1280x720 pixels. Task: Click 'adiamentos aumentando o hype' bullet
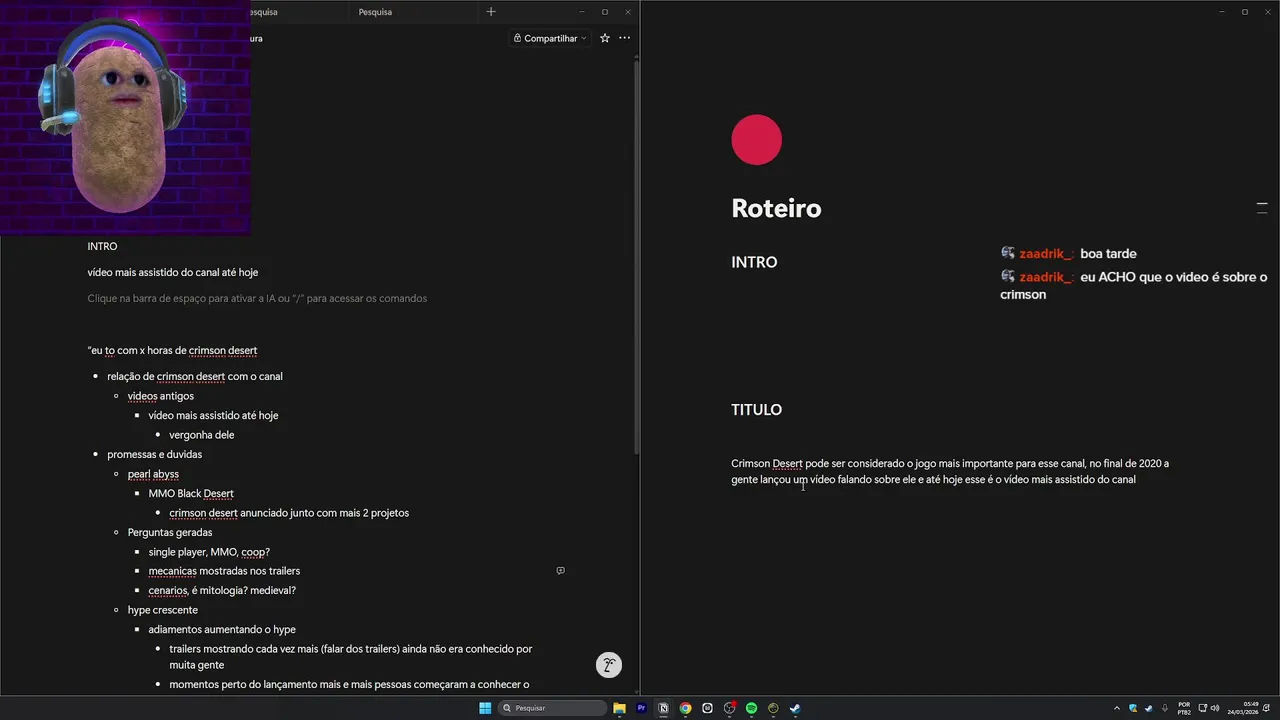pos(222,630)
